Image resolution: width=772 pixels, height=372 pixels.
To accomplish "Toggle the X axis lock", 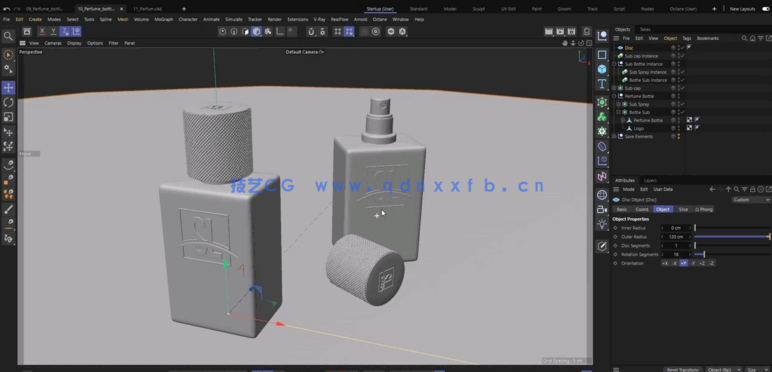I will pyautogui.click(x=42, y=31).
